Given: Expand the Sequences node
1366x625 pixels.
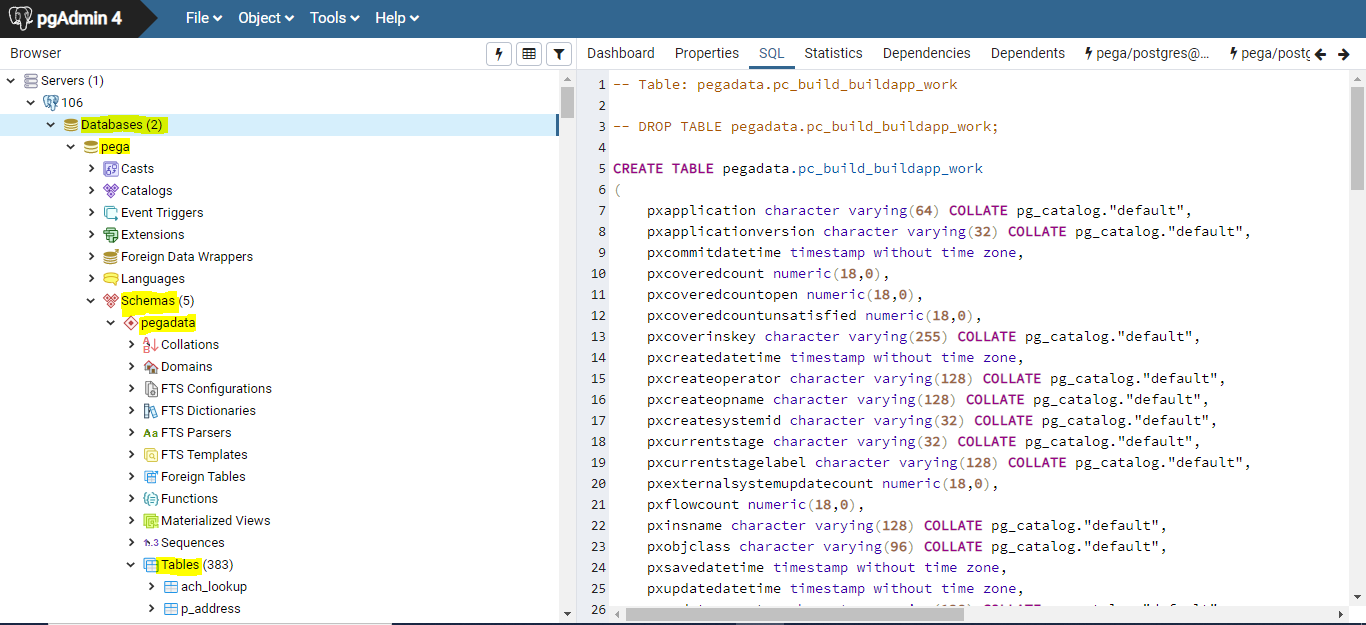Looking at the screenshot, I should [x=130, y=542].
